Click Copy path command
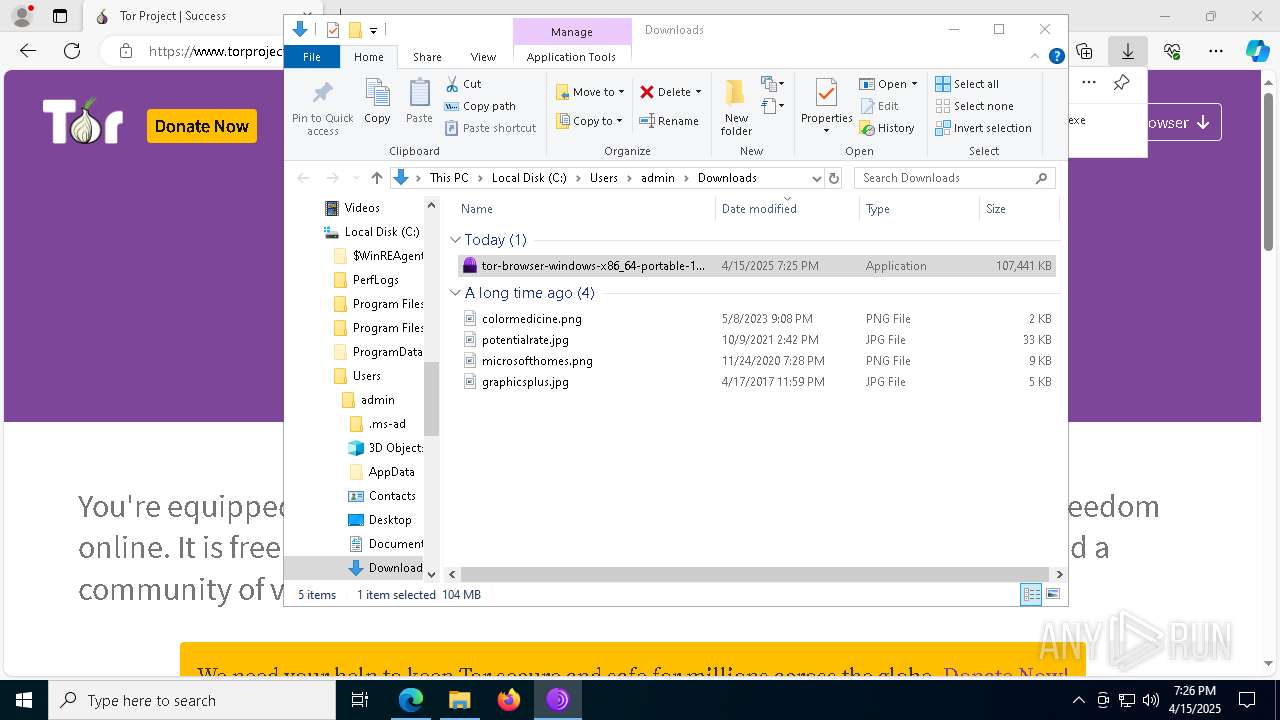Viewport: 1280px width, 720px height. pos(480,106)
